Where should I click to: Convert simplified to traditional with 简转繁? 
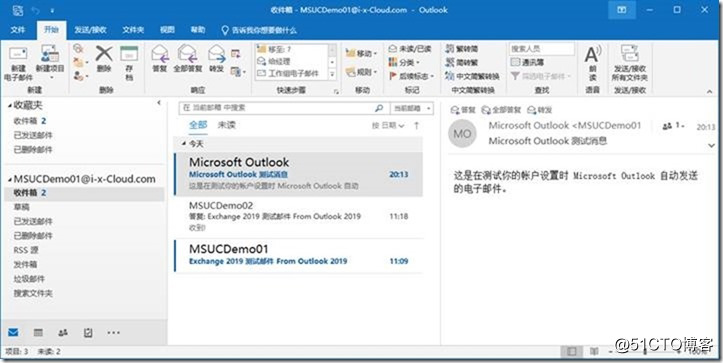coord(462,62)
